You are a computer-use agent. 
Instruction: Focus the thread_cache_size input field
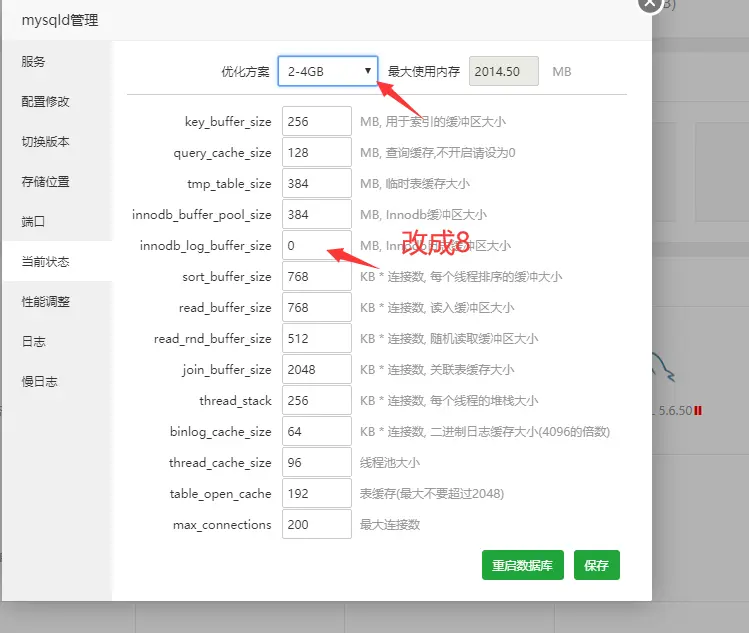point(316,463)
